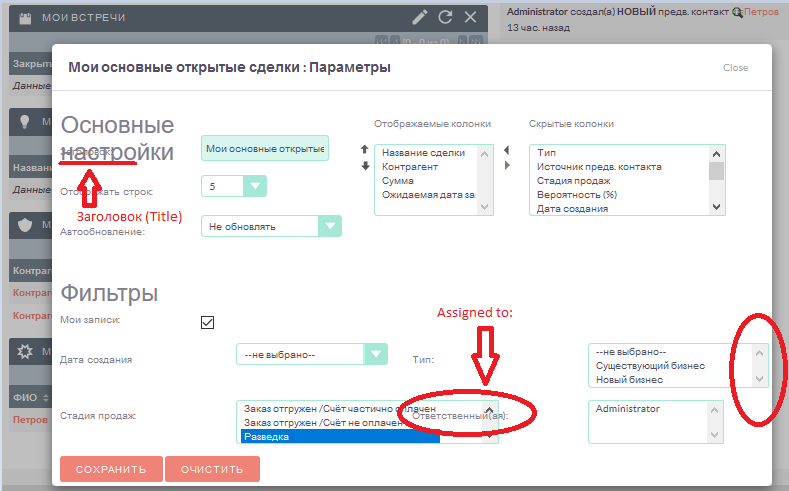Select Заказ отгружен /Счёт частично оплачен stage
The height and width of the screenshot is (491, 789).
coord(340,408)
